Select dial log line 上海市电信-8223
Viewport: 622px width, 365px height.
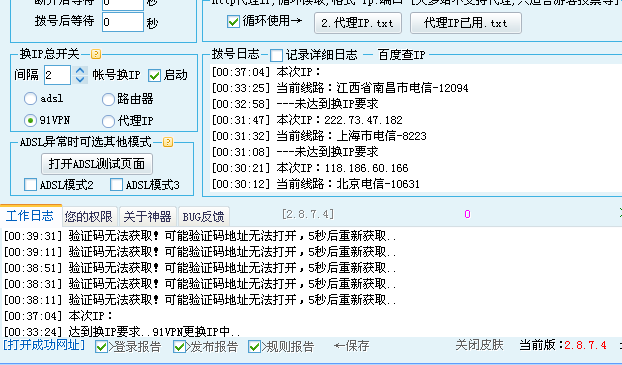(x=319, y=136)
